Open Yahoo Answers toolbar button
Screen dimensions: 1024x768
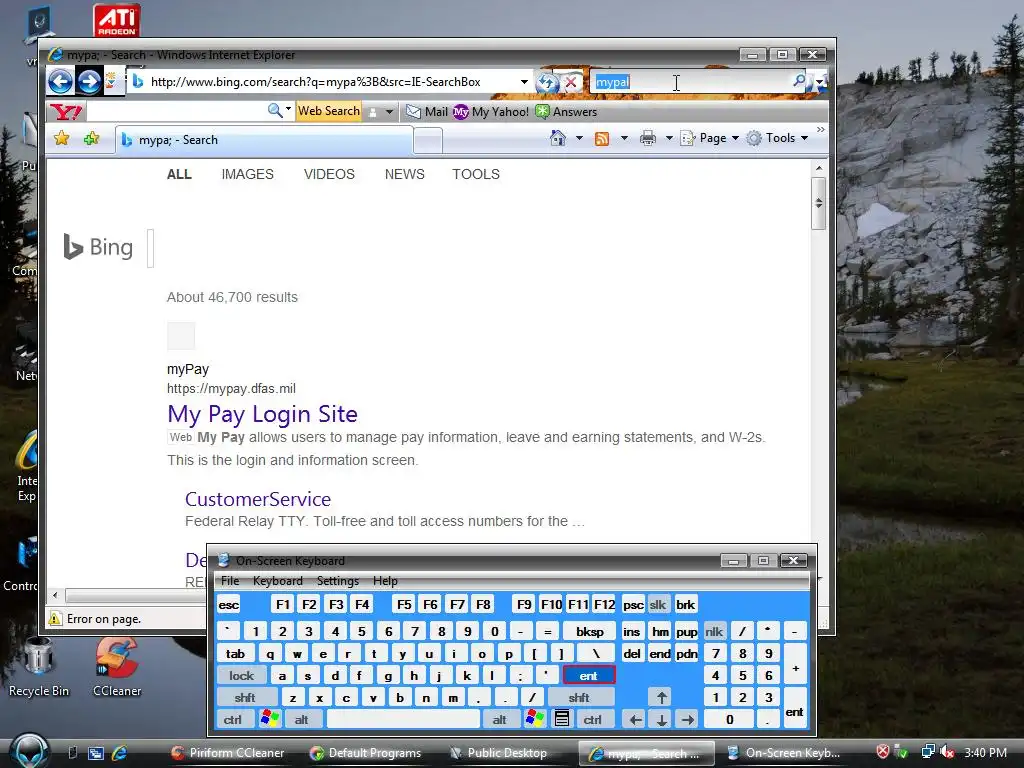[566, 112]
